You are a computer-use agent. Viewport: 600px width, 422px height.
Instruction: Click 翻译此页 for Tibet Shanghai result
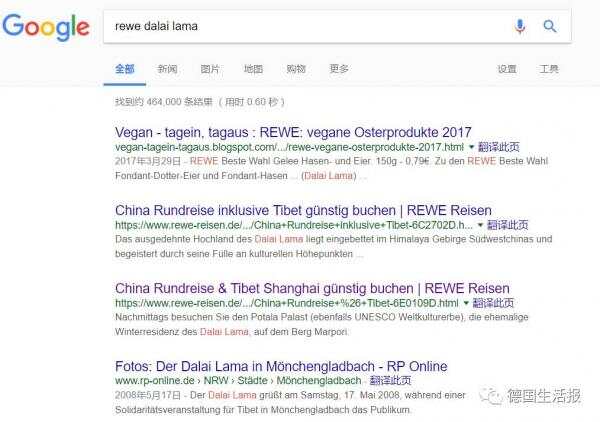493,303
